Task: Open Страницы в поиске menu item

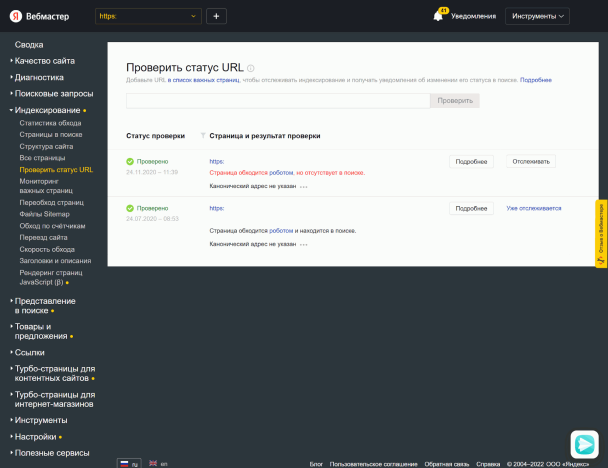Action: tap(51, 134)
